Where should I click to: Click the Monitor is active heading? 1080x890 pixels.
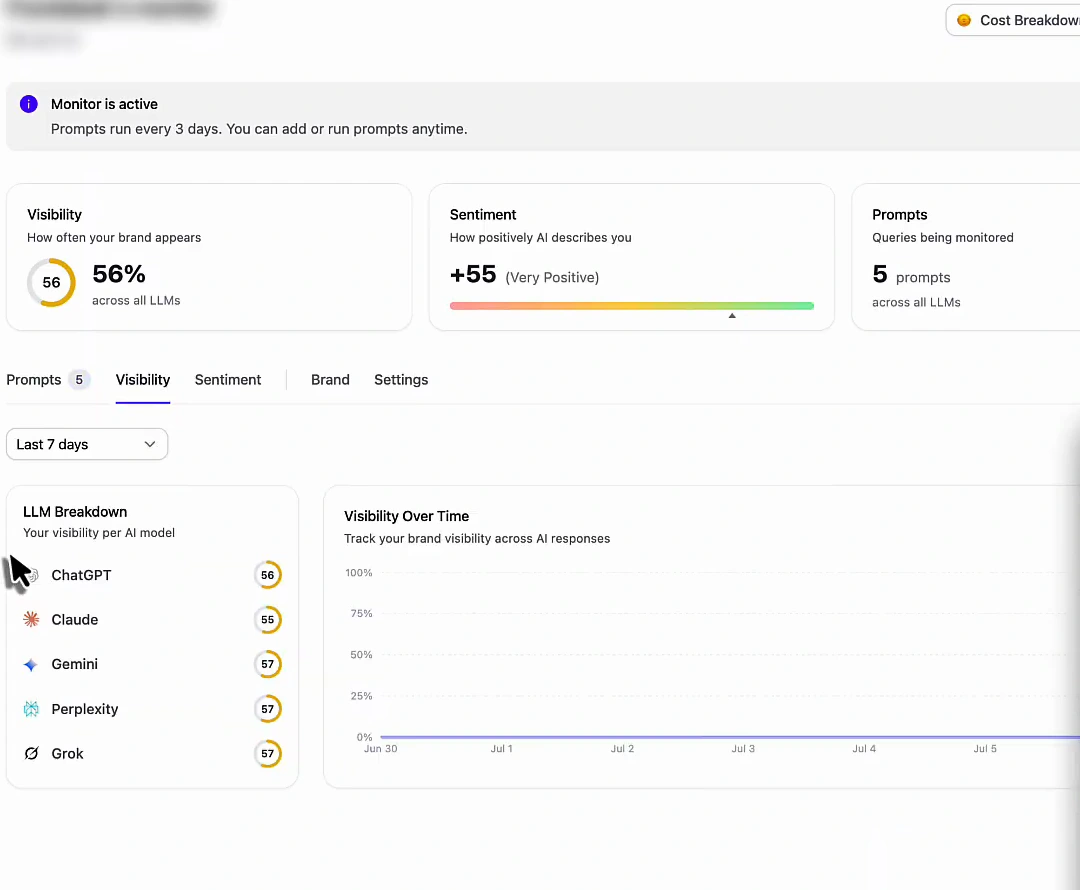104,104
